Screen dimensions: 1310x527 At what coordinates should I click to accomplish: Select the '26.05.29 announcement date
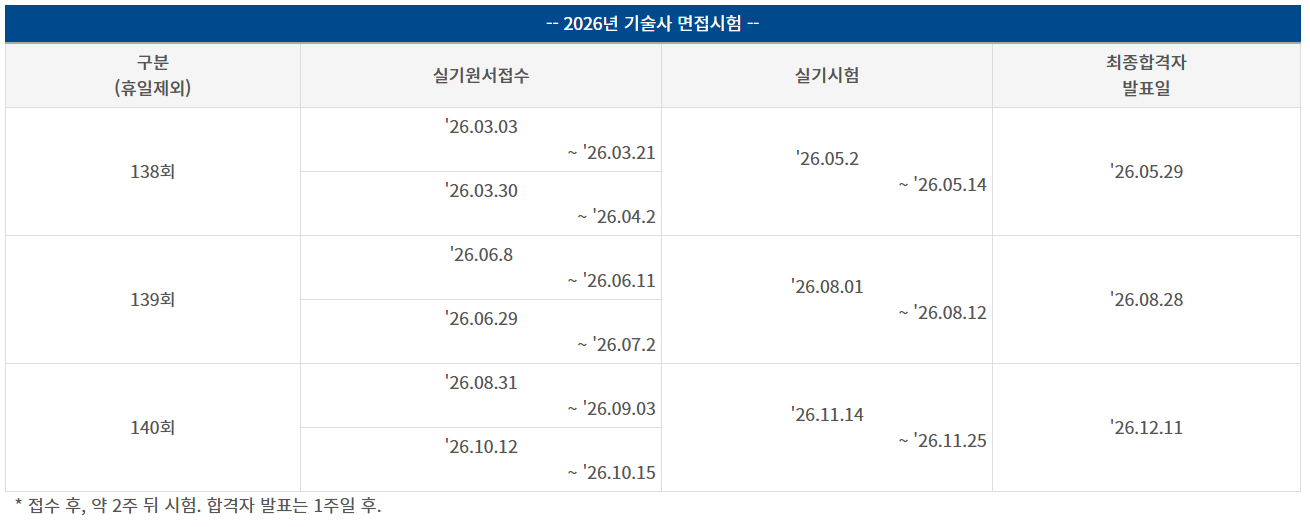coord(1146,172)
